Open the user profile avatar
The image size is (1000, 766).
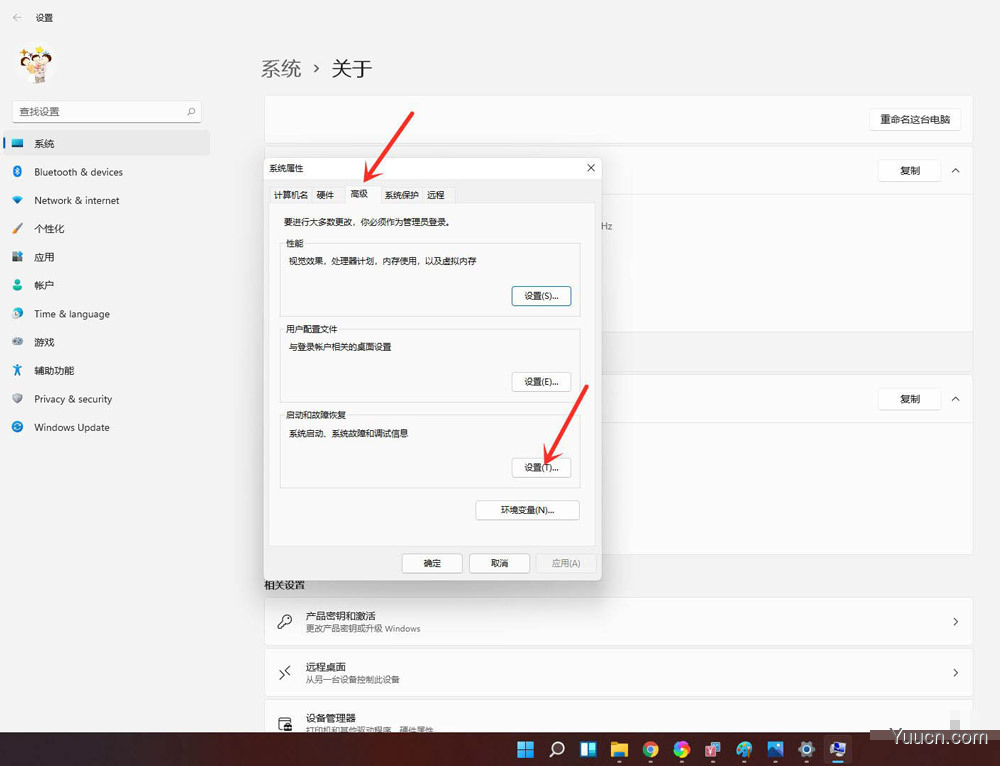[36, 64]
